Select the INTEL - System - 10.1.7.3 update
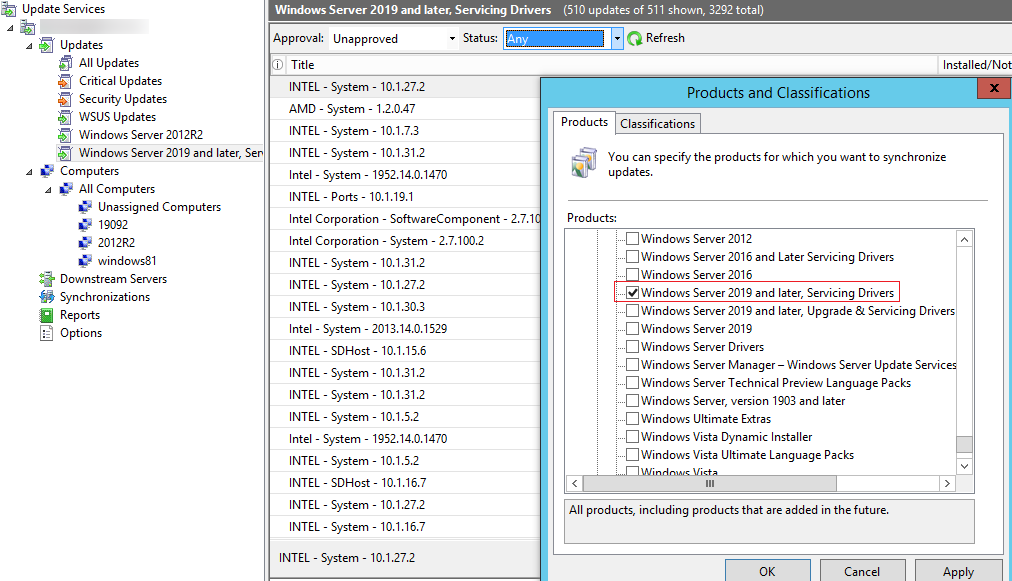Image resolution: width=1012 pixels, height=581 pixels. (405, 131)
